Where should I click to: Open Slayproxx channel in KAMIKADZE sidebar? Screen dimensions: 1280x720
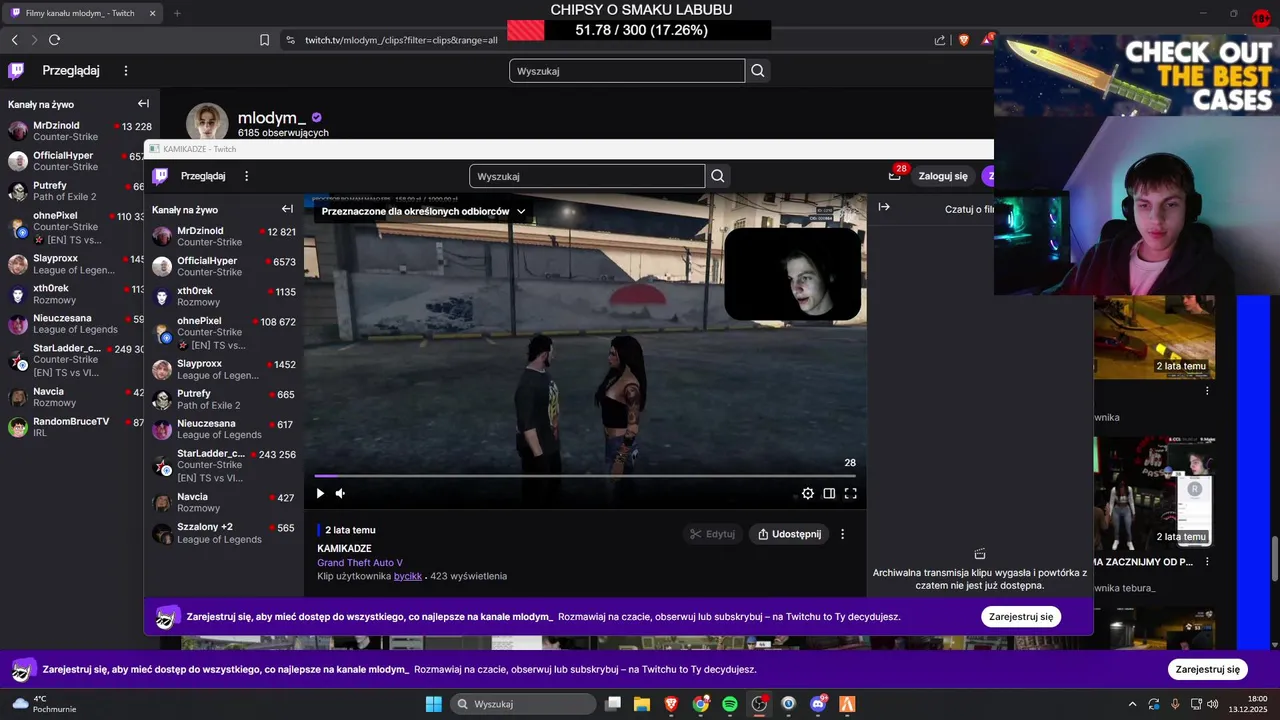224,369
